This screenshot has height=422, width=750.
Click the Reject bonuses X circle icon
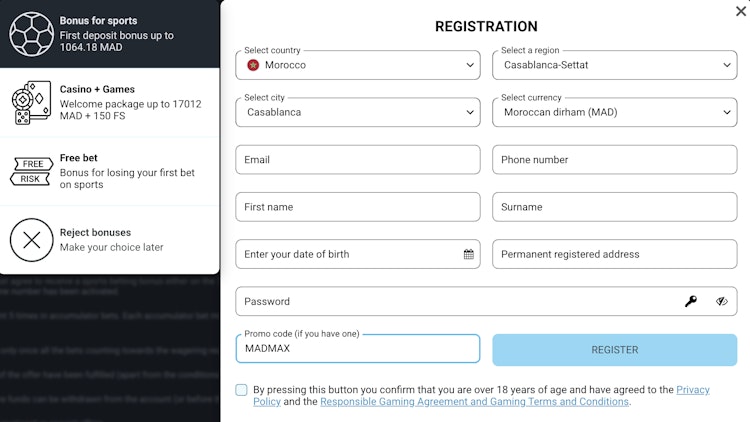[31, 240]
